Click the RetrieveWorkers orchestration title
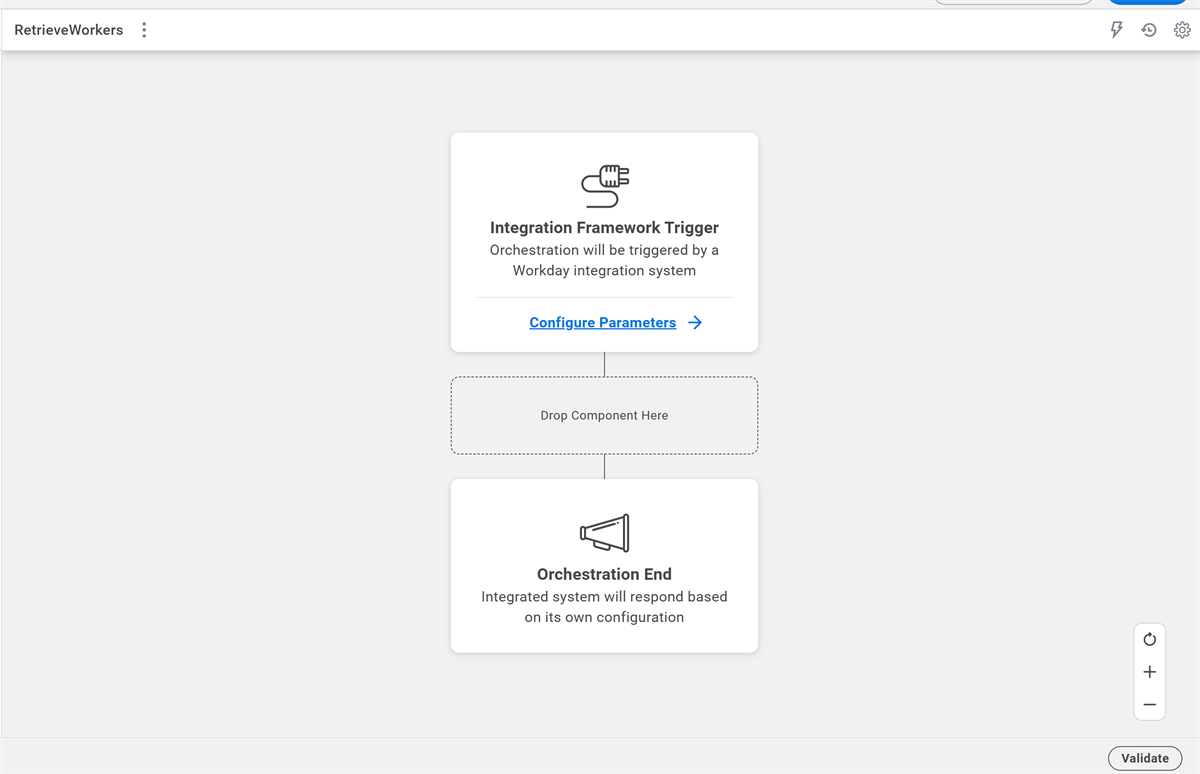Viewport: 1200px width, 774px height. click(x=69, y=30)
